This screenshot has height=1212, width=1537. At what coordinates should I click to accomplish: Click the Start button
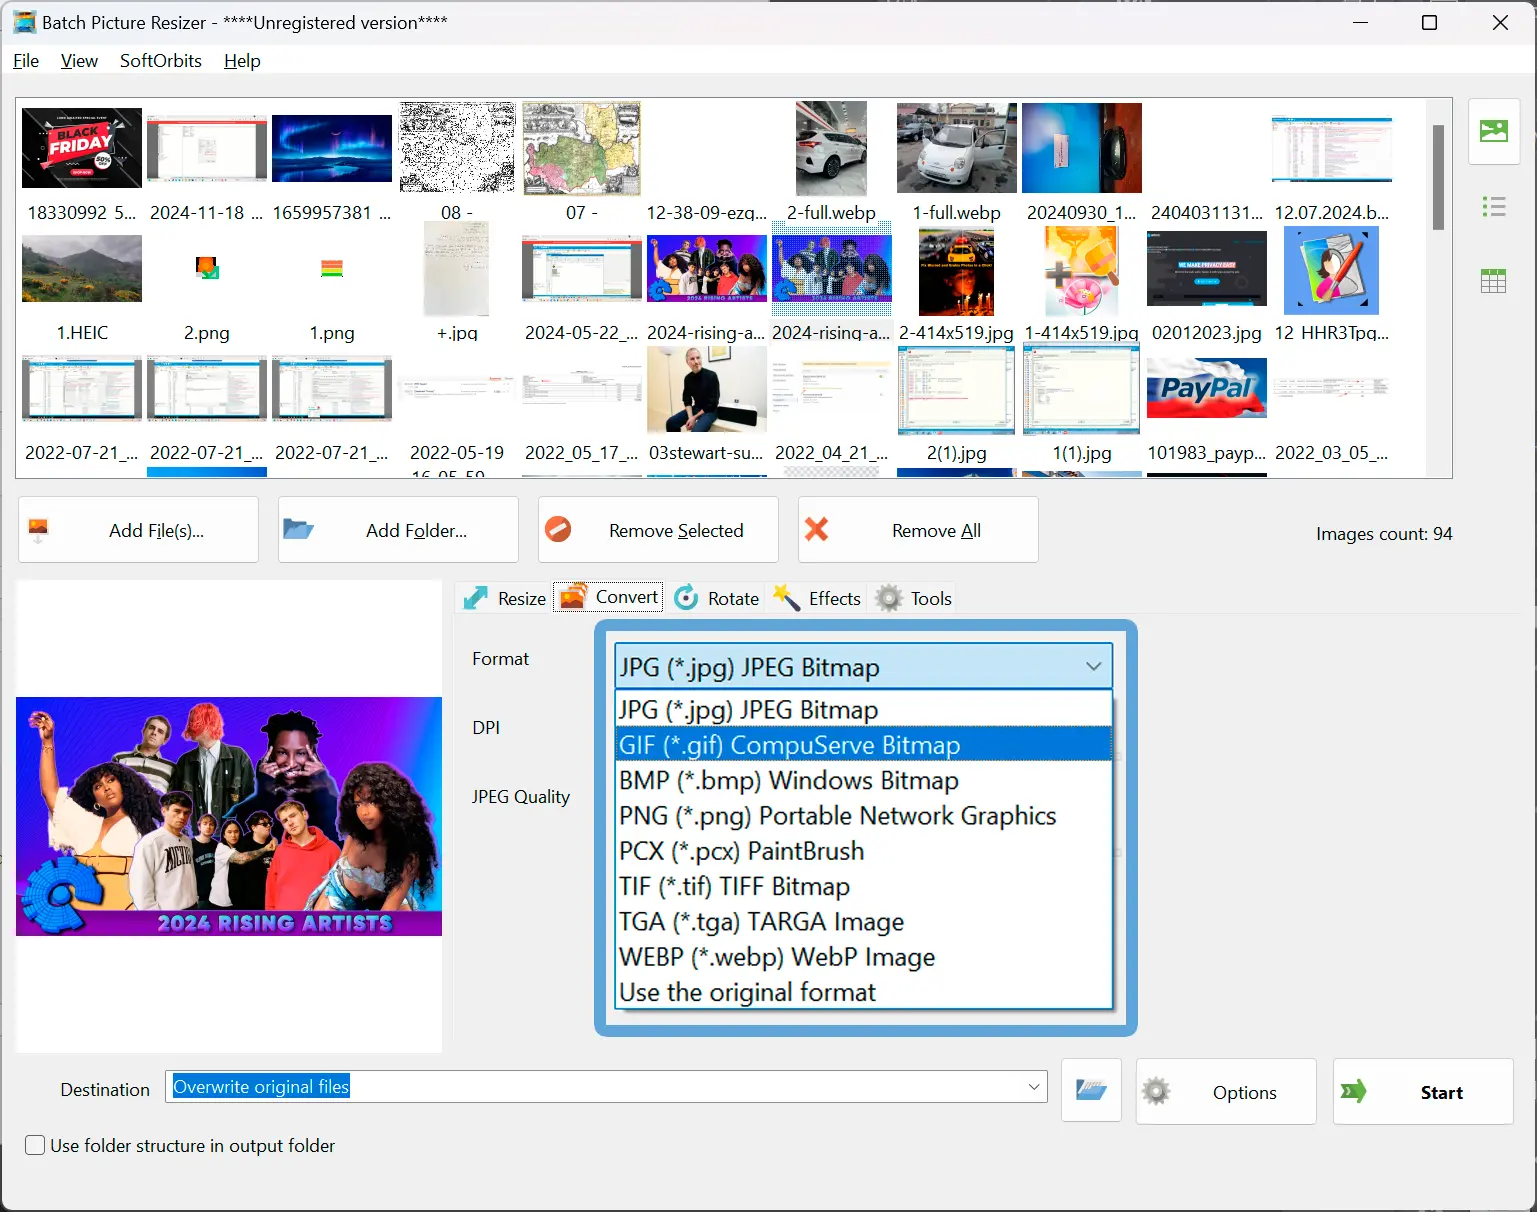coord(1422,1091)
